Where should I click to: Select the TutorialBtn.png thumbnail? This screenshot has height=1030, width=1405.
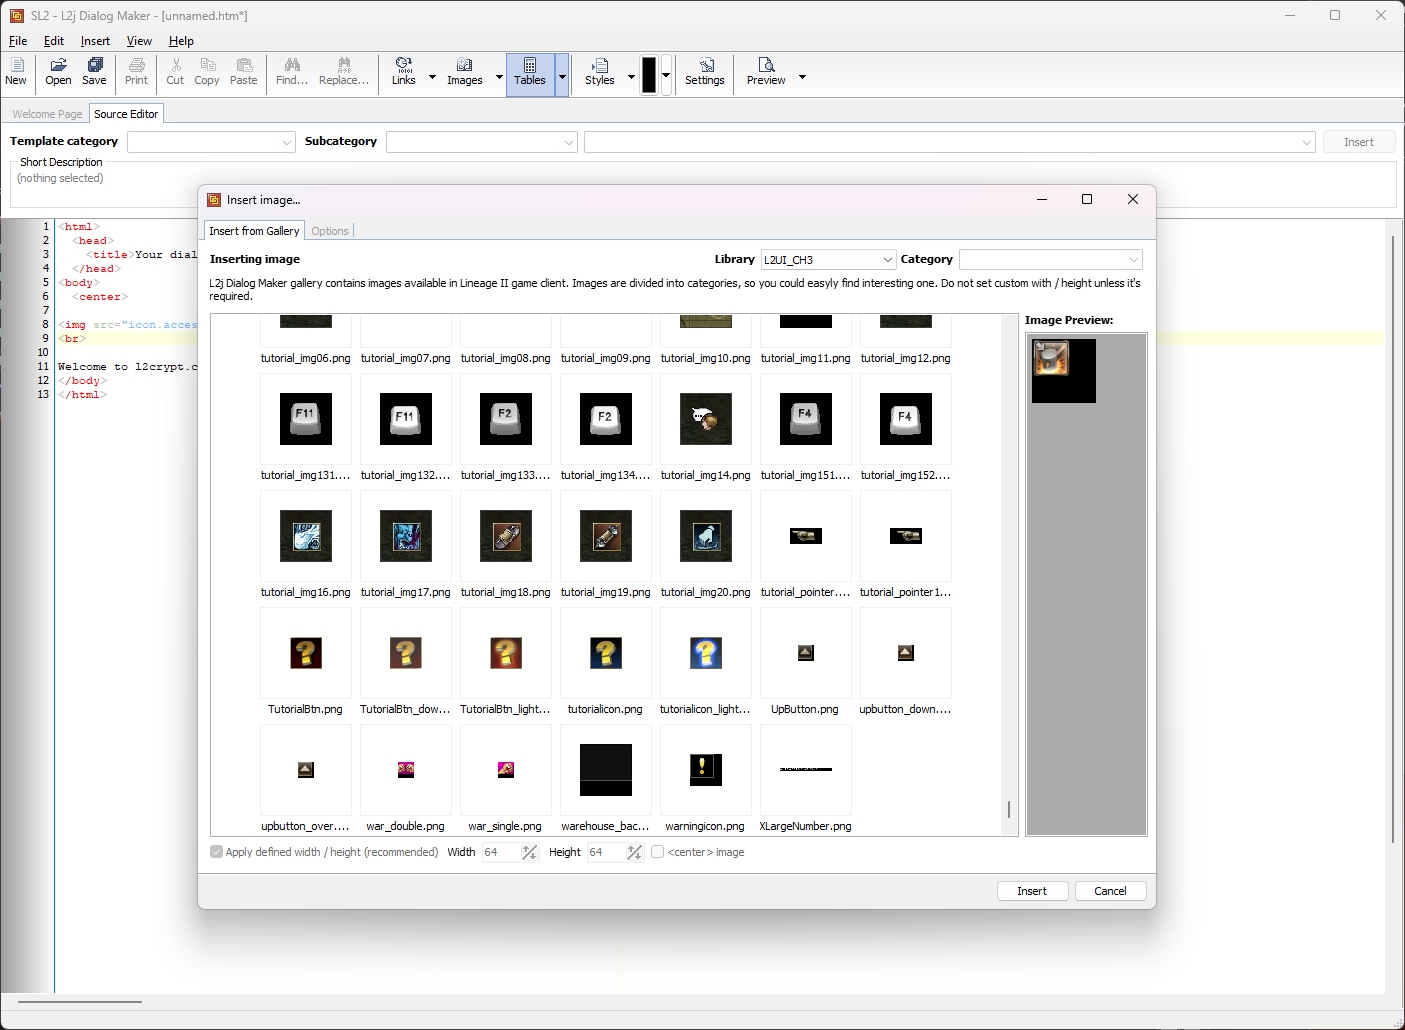pyautogui.click(x=305, y=653)
